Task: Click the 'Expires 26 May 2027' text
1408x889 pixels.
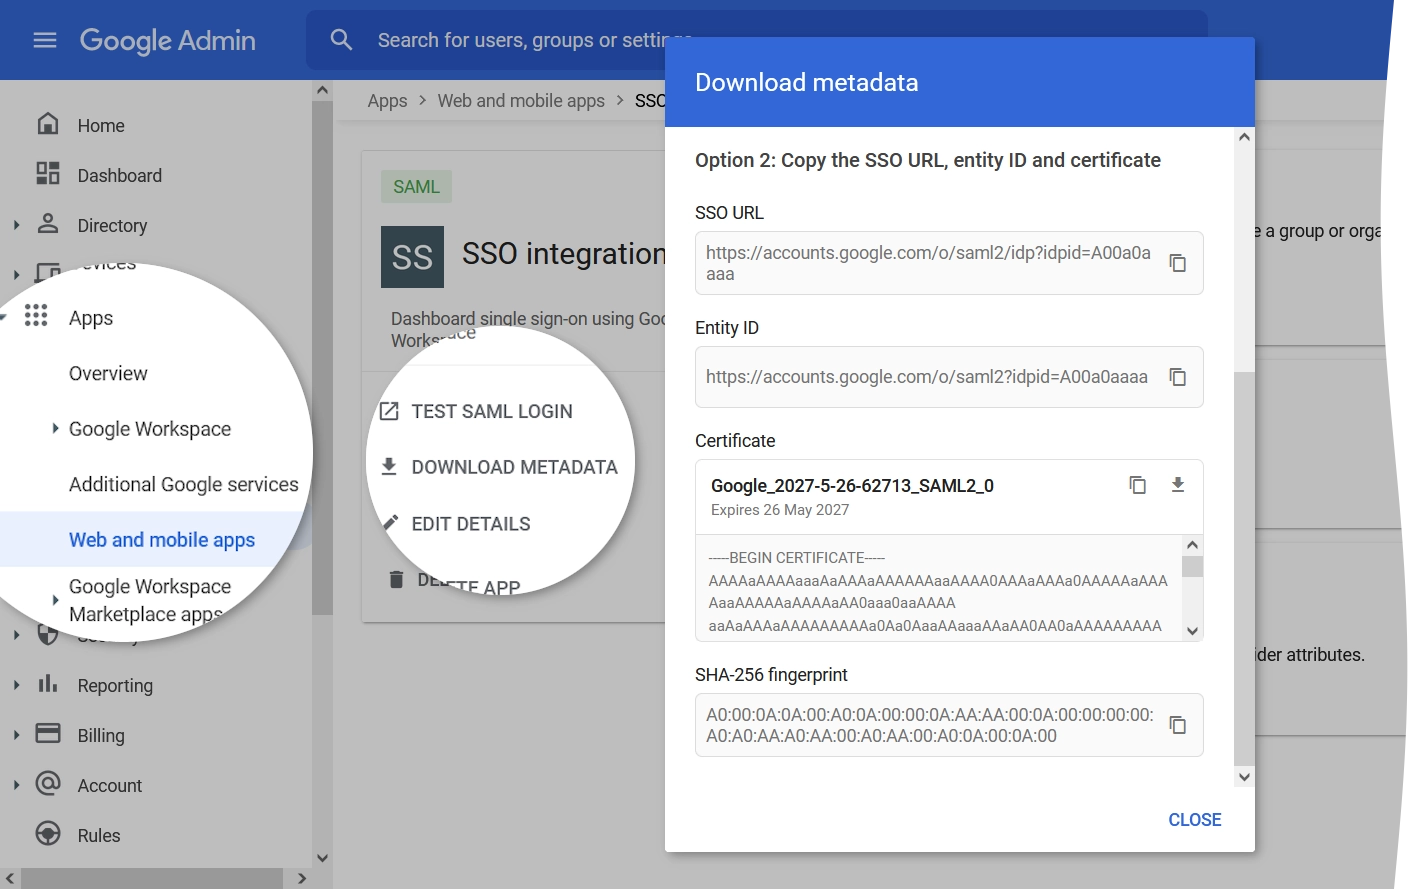Action: (x=780, y=510)
